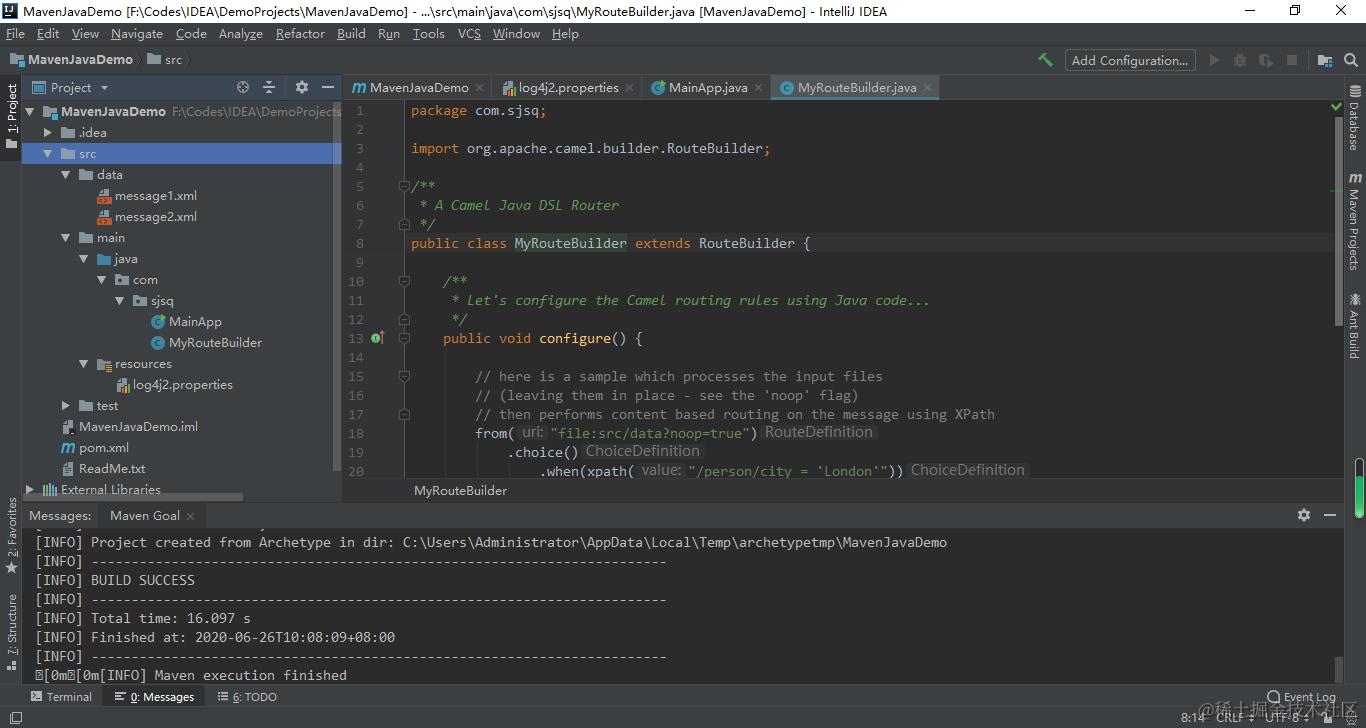Expand the test folder
The image size is (1366, 728).
66,406
